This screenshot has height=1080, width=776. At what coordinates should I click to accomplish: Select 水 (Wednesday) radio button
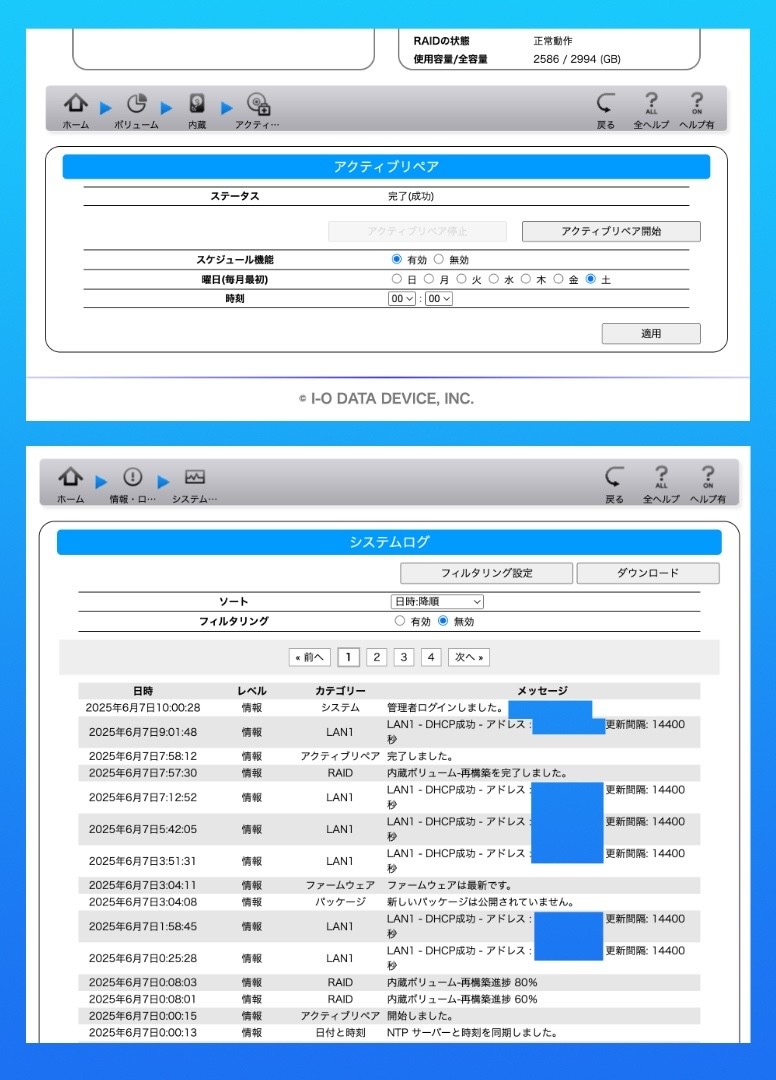point(494,279)
